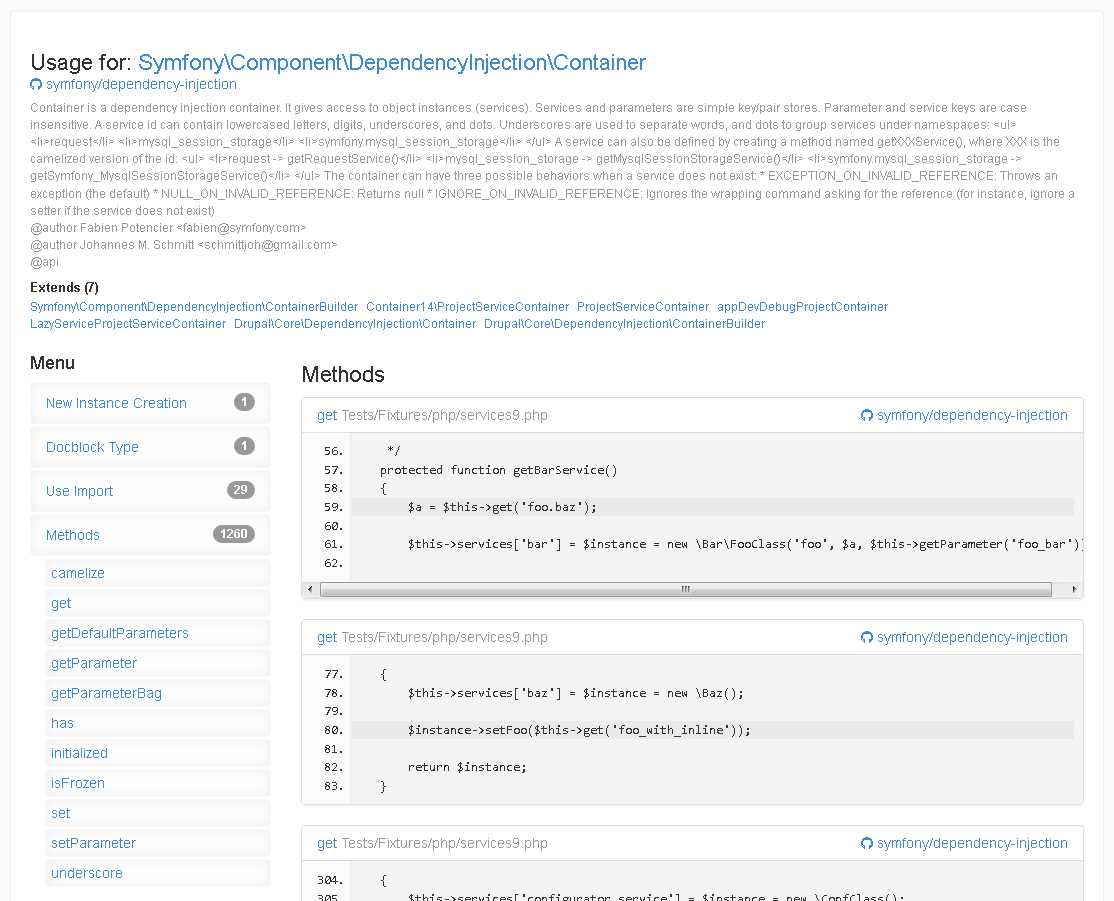Select Methods menu item
The height and width of the screenshot is (901, 1114).
point(150,535)
